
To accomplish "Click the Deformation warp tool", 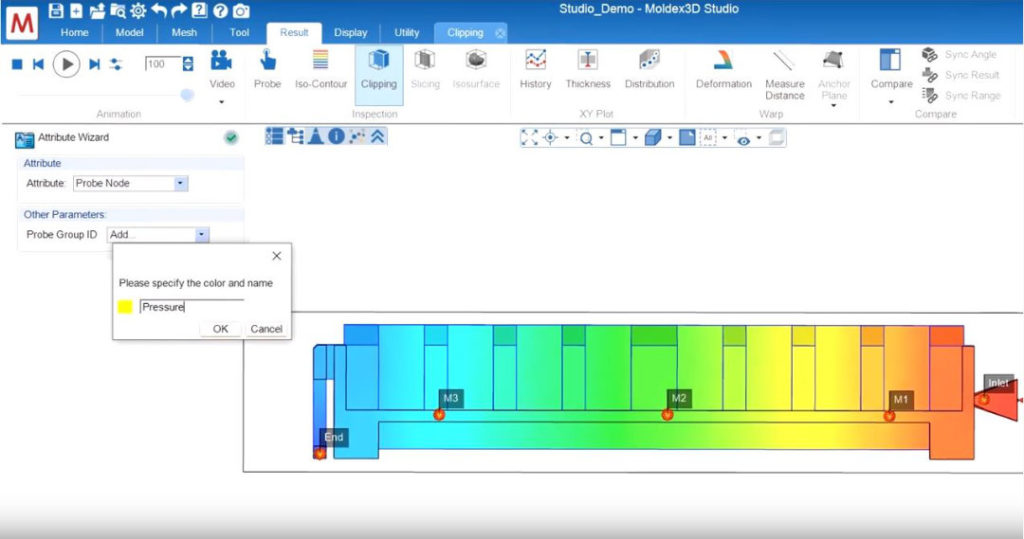I will pyautogui.click(x=724, y=69).
